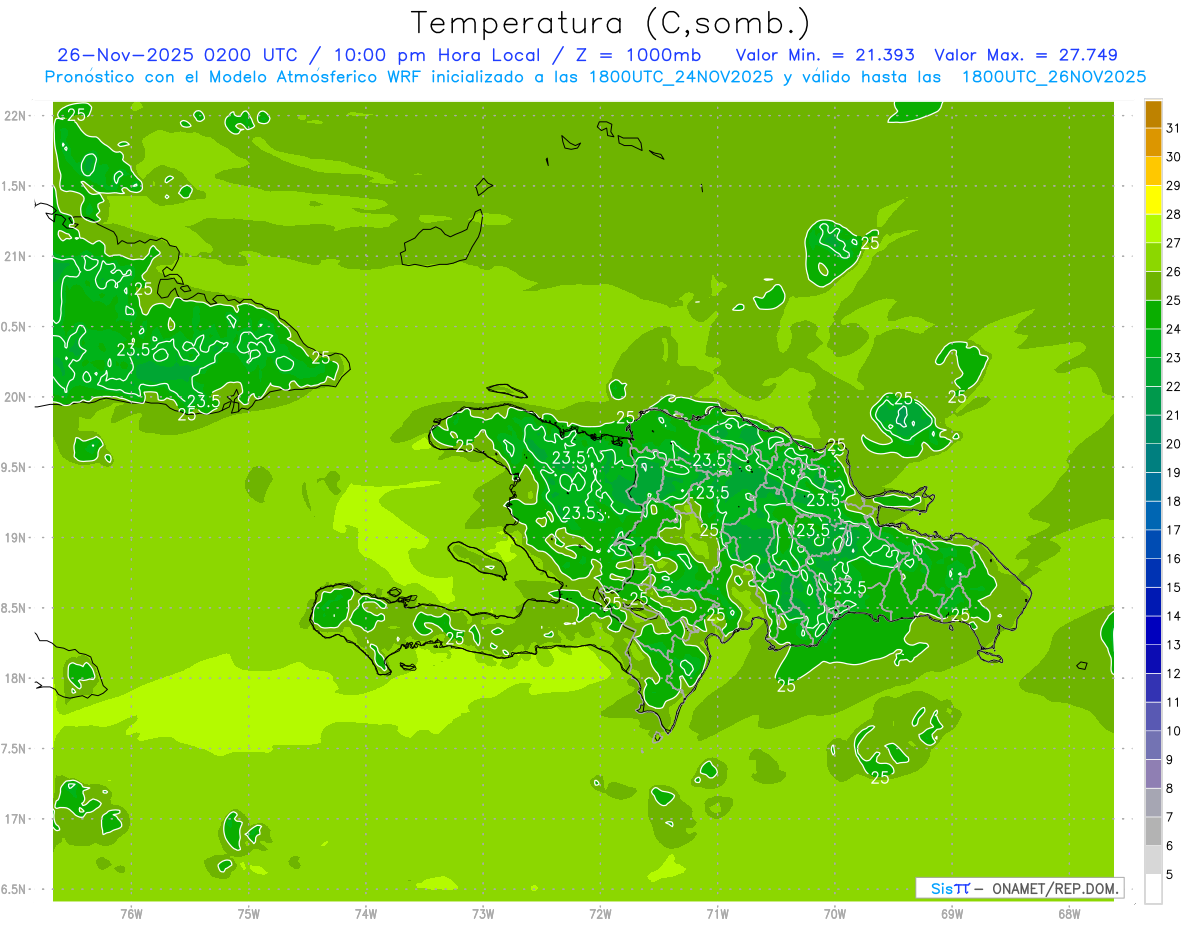Image resolution: width=1200 pixels, height=927 pixels.
Task: Click the '69W' longitude axis label
Action: point(952,913)
